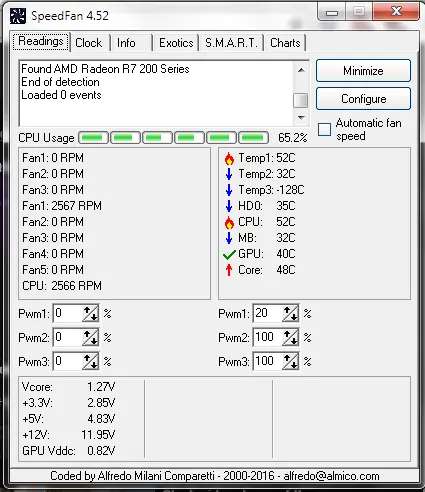Click the blue arrow icon next to HD0

229,206
